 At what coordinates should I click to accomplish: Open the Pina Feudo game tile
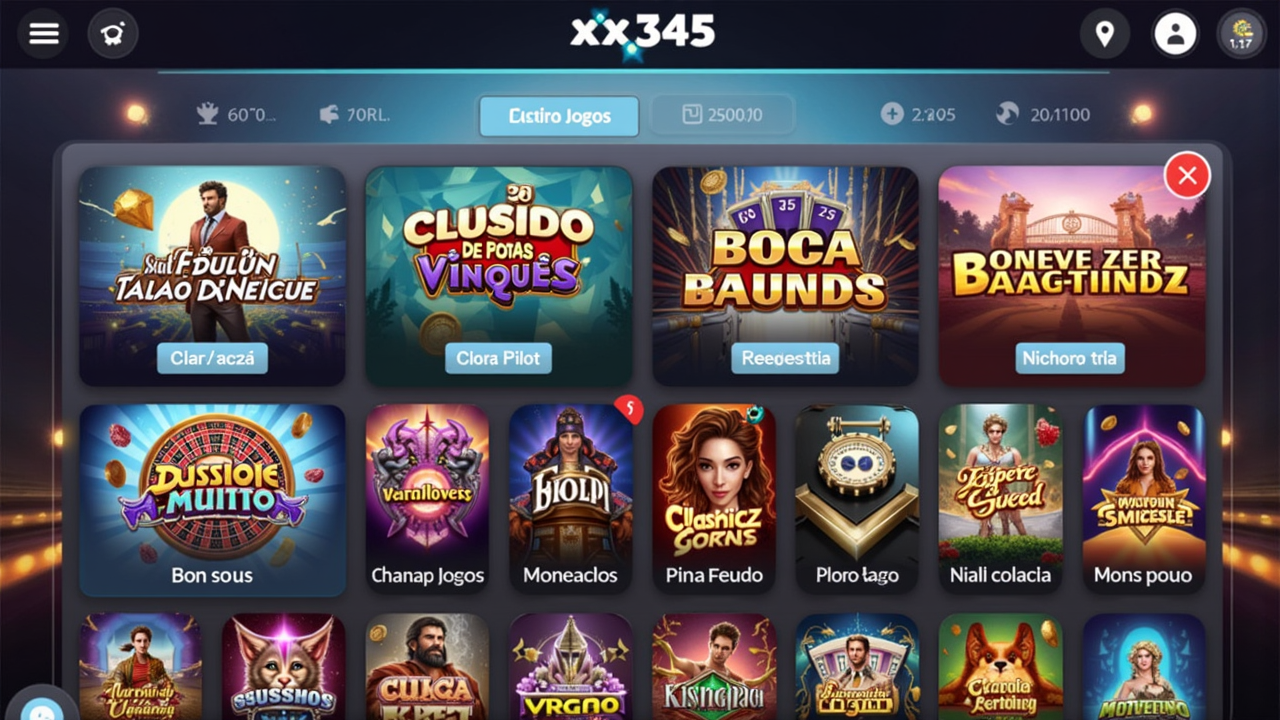[x=714, y=499]
